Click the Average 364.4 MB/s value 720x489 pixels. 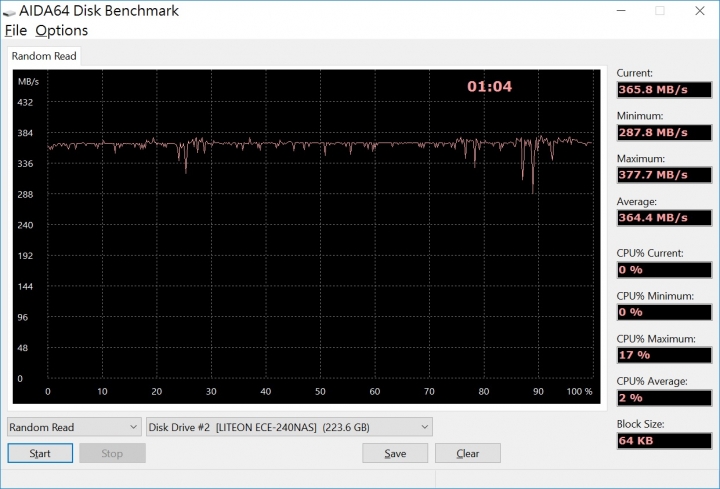(664, 218)
